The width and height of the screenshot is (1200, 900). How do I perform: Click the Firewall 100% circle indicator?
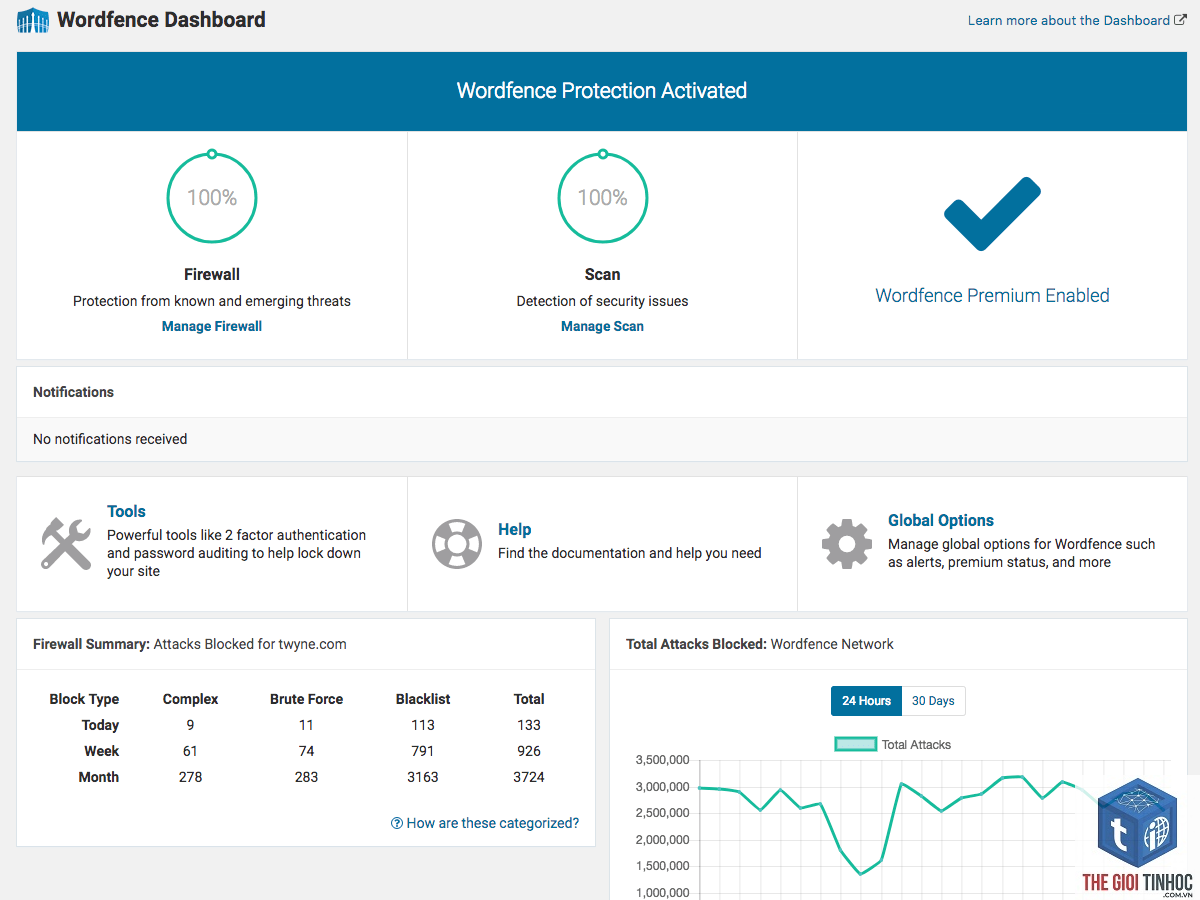[212, 197]
